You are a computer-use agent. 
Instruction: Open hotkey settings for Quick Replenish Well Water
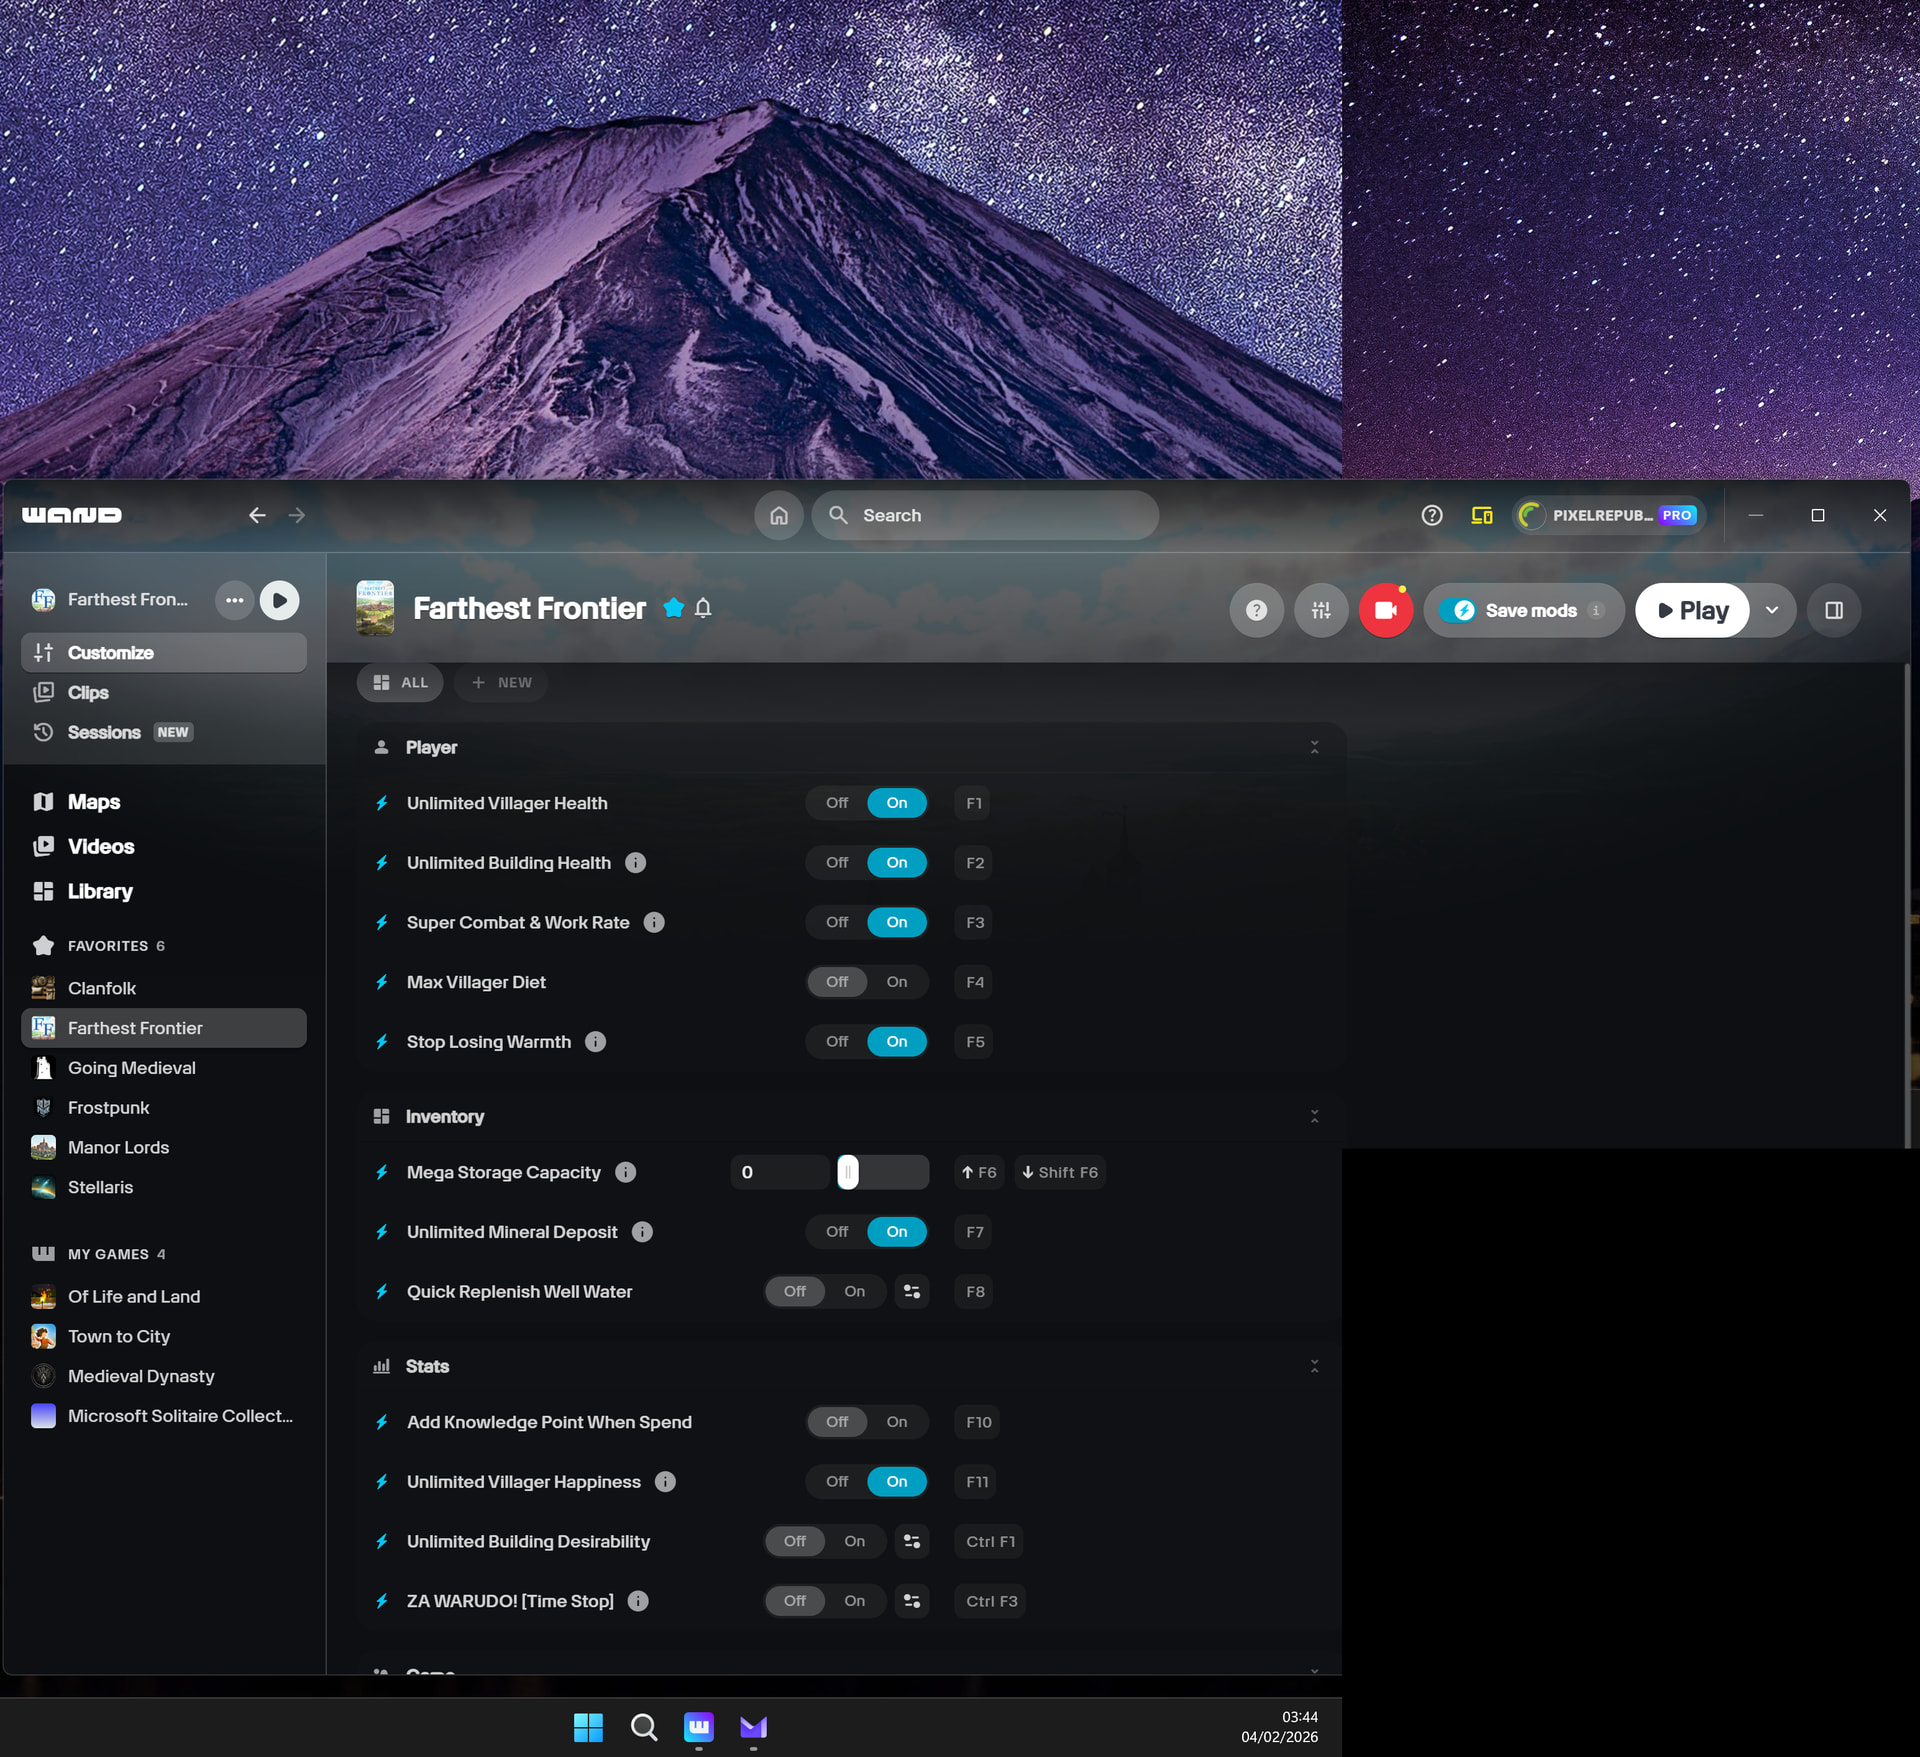point(912,1291)
